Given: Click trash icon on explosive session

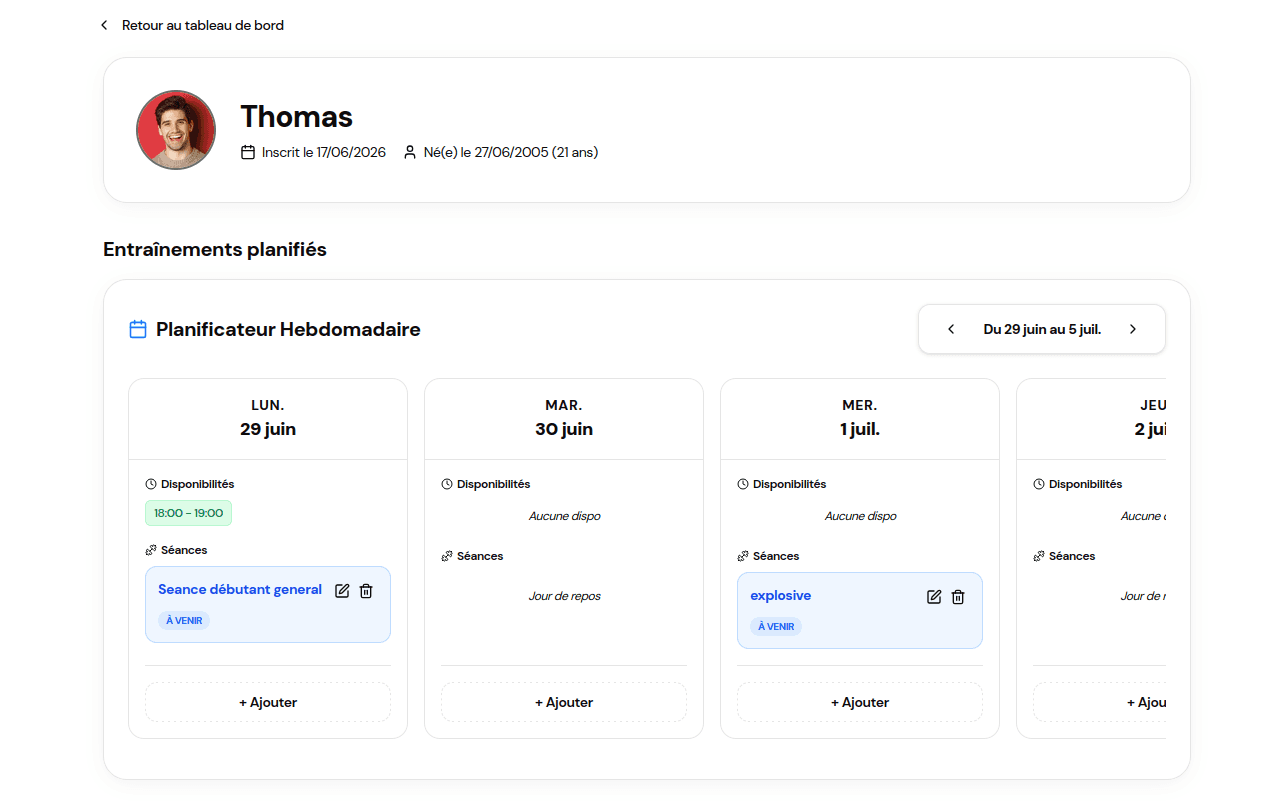Looking at the screenshot, I should pos(958,597).
